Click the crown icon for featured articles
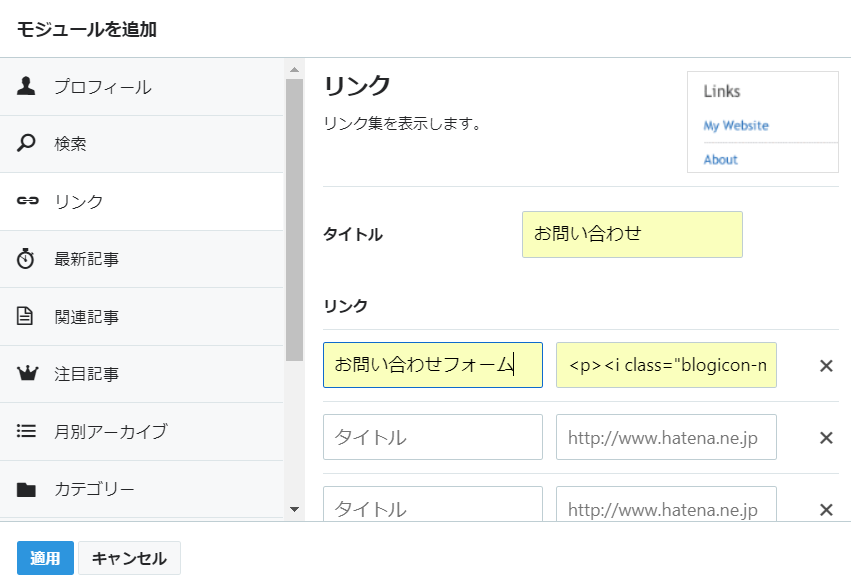851x581 pixels. (27, 375)
